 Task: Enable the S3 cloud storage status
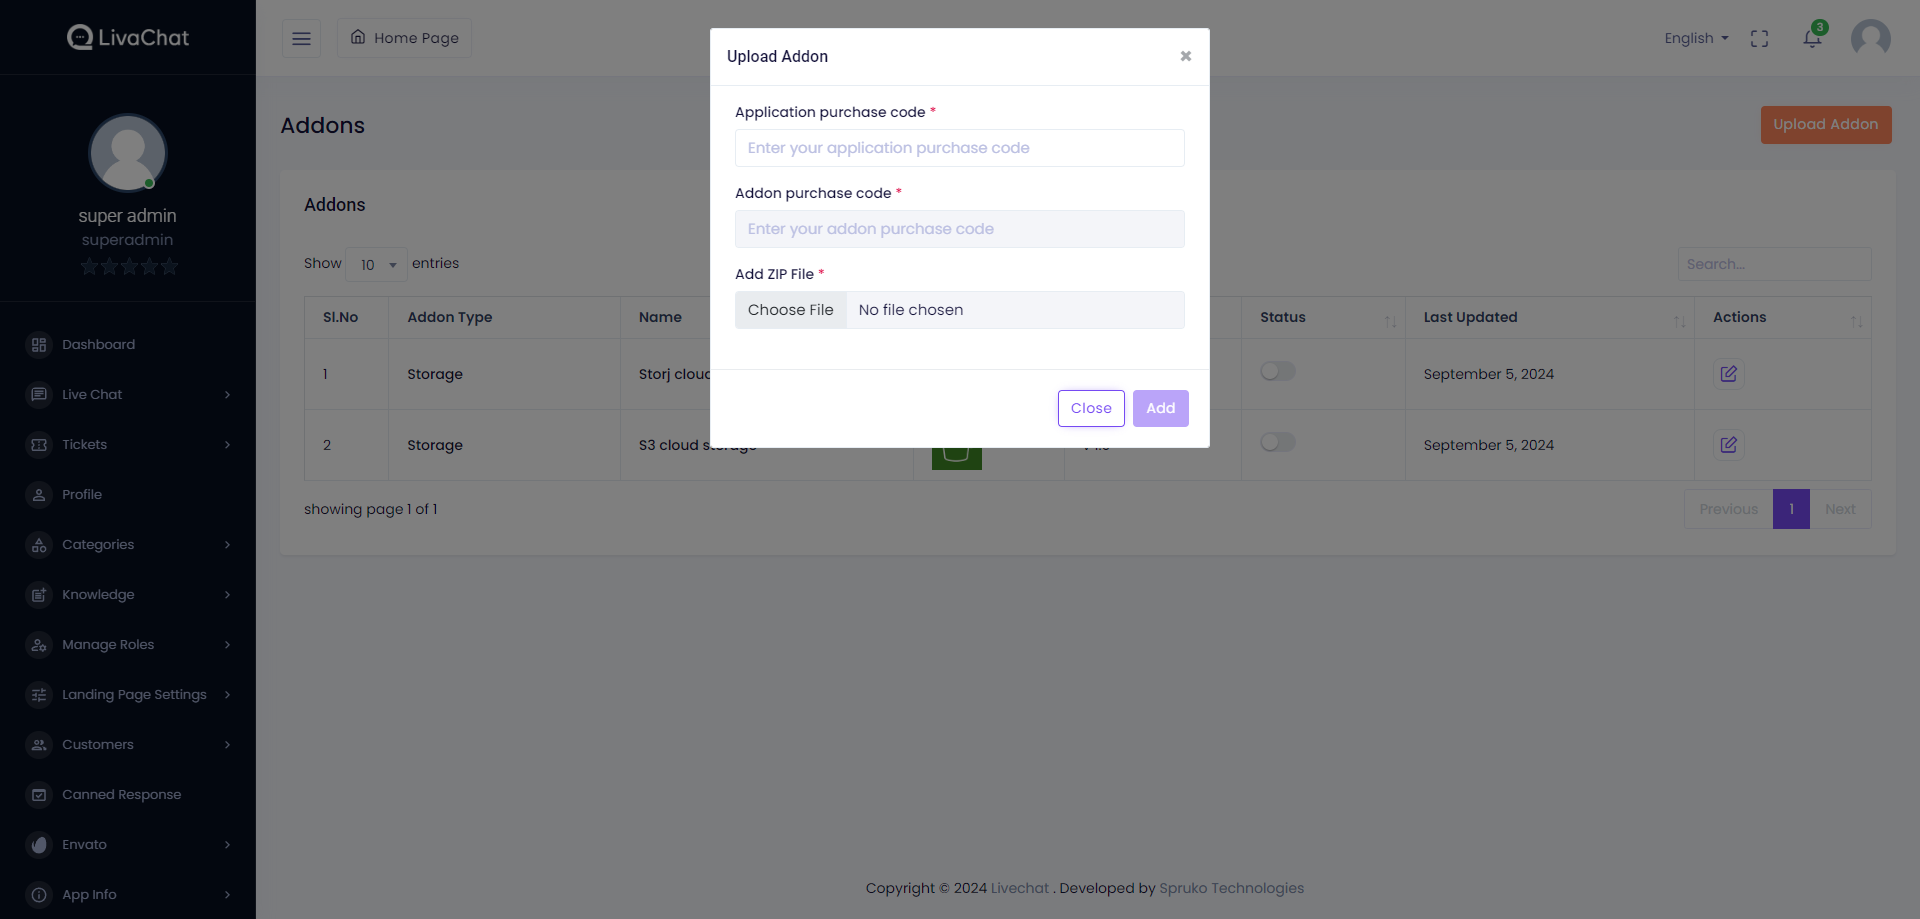tap(1277, 441)
